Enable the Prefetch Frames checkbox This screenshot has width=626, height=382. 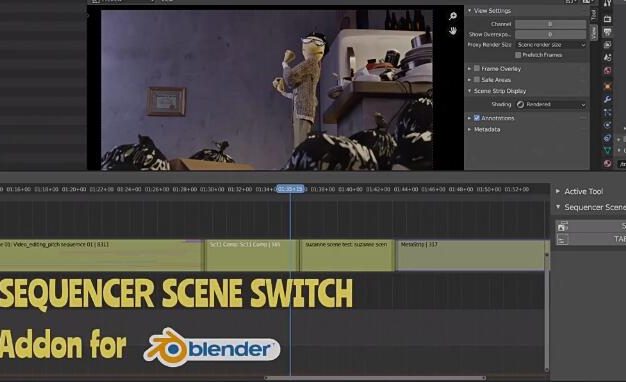(518, 55)
